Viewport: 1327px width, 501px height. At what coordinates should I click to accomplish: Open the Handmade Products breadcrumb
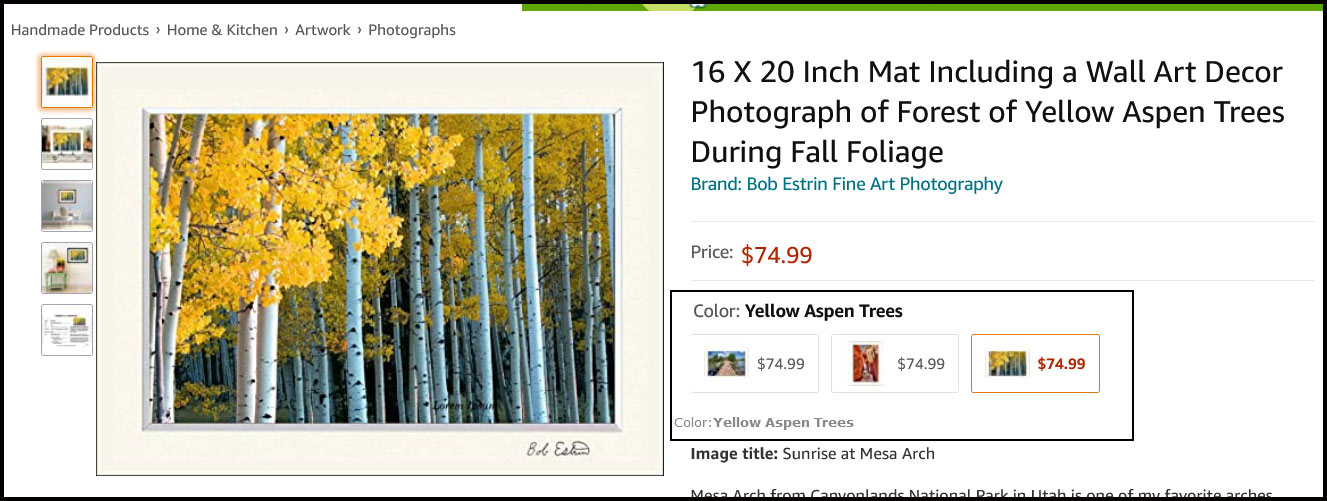coord(79,30)
